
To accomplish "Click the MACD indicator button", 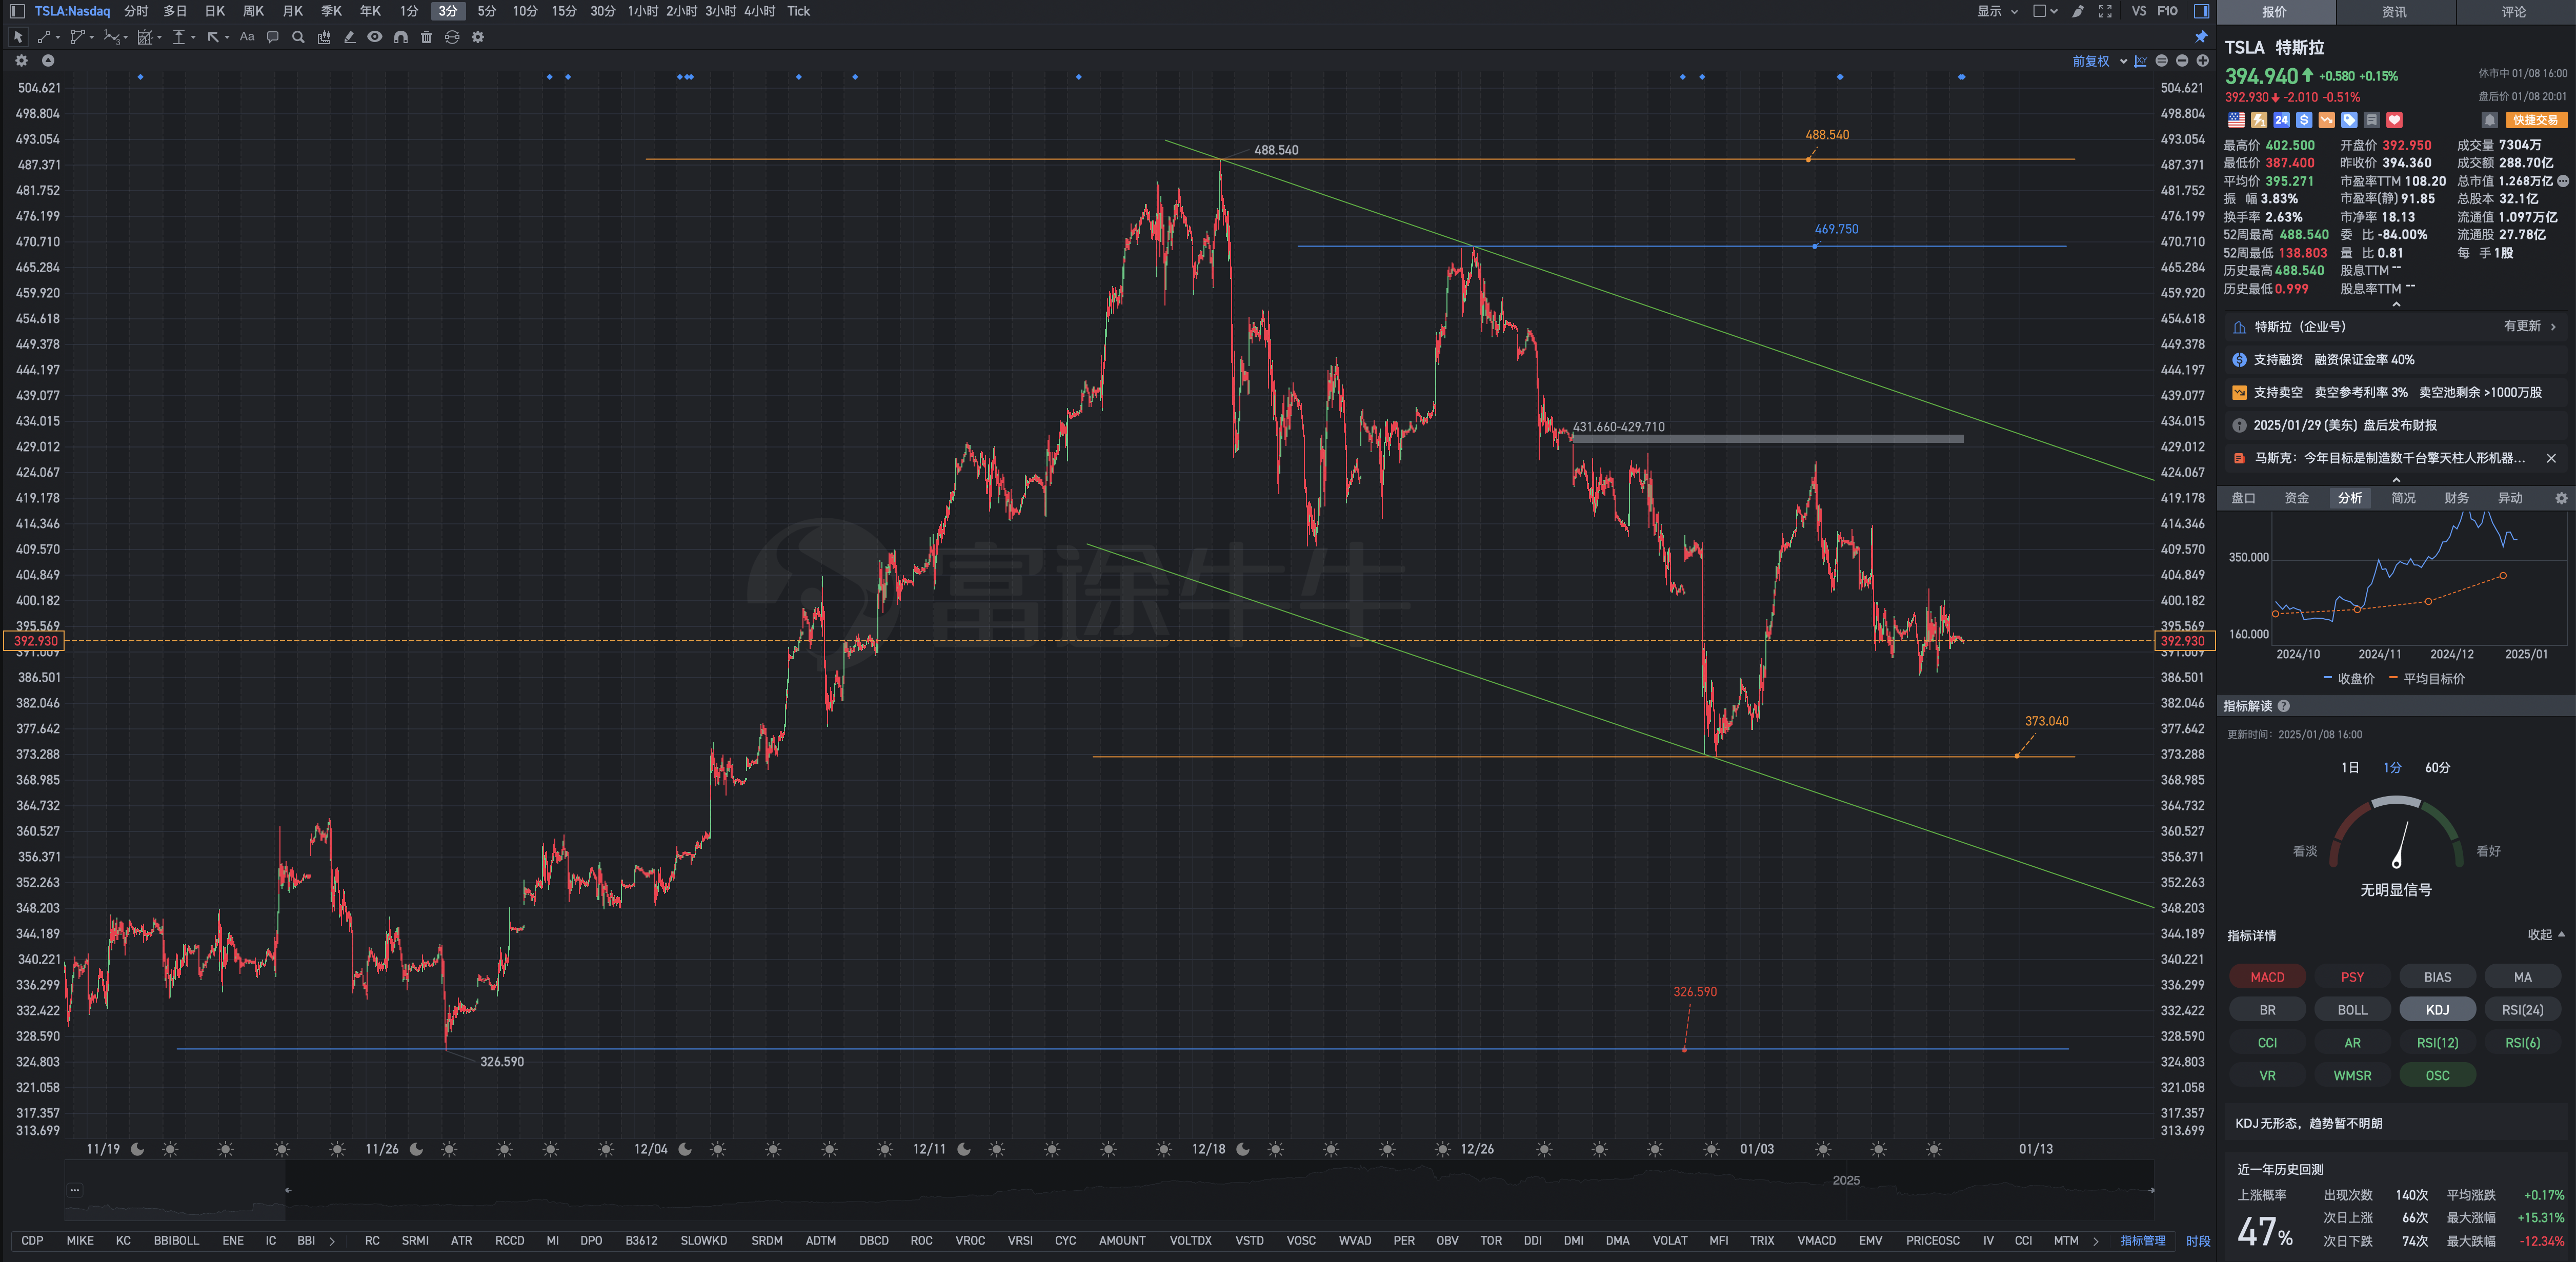I will point(2267,976).
